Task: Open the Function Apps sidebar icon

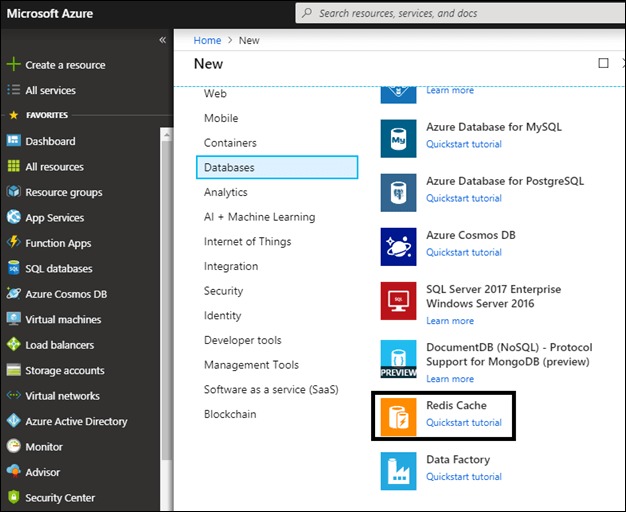Action: (x=14, y=242)
